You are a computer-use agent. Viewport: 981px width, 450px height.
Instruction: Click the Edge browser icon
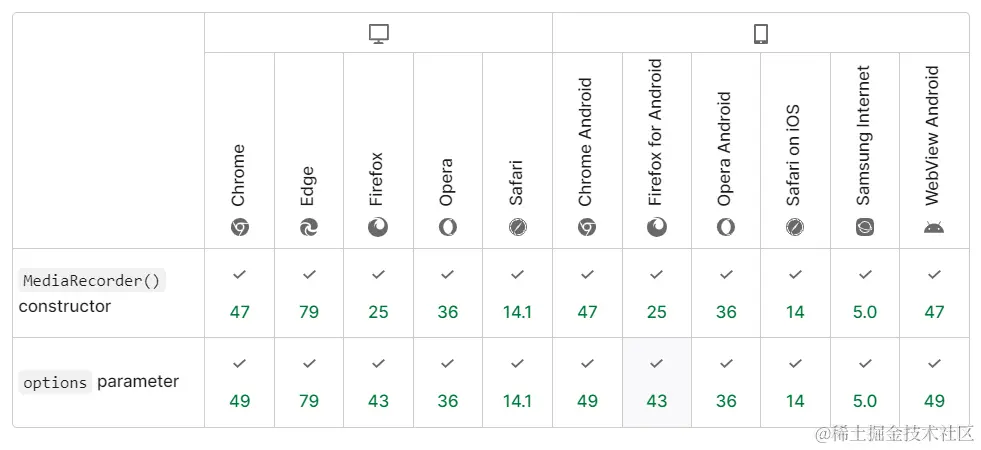pos(309,227)
